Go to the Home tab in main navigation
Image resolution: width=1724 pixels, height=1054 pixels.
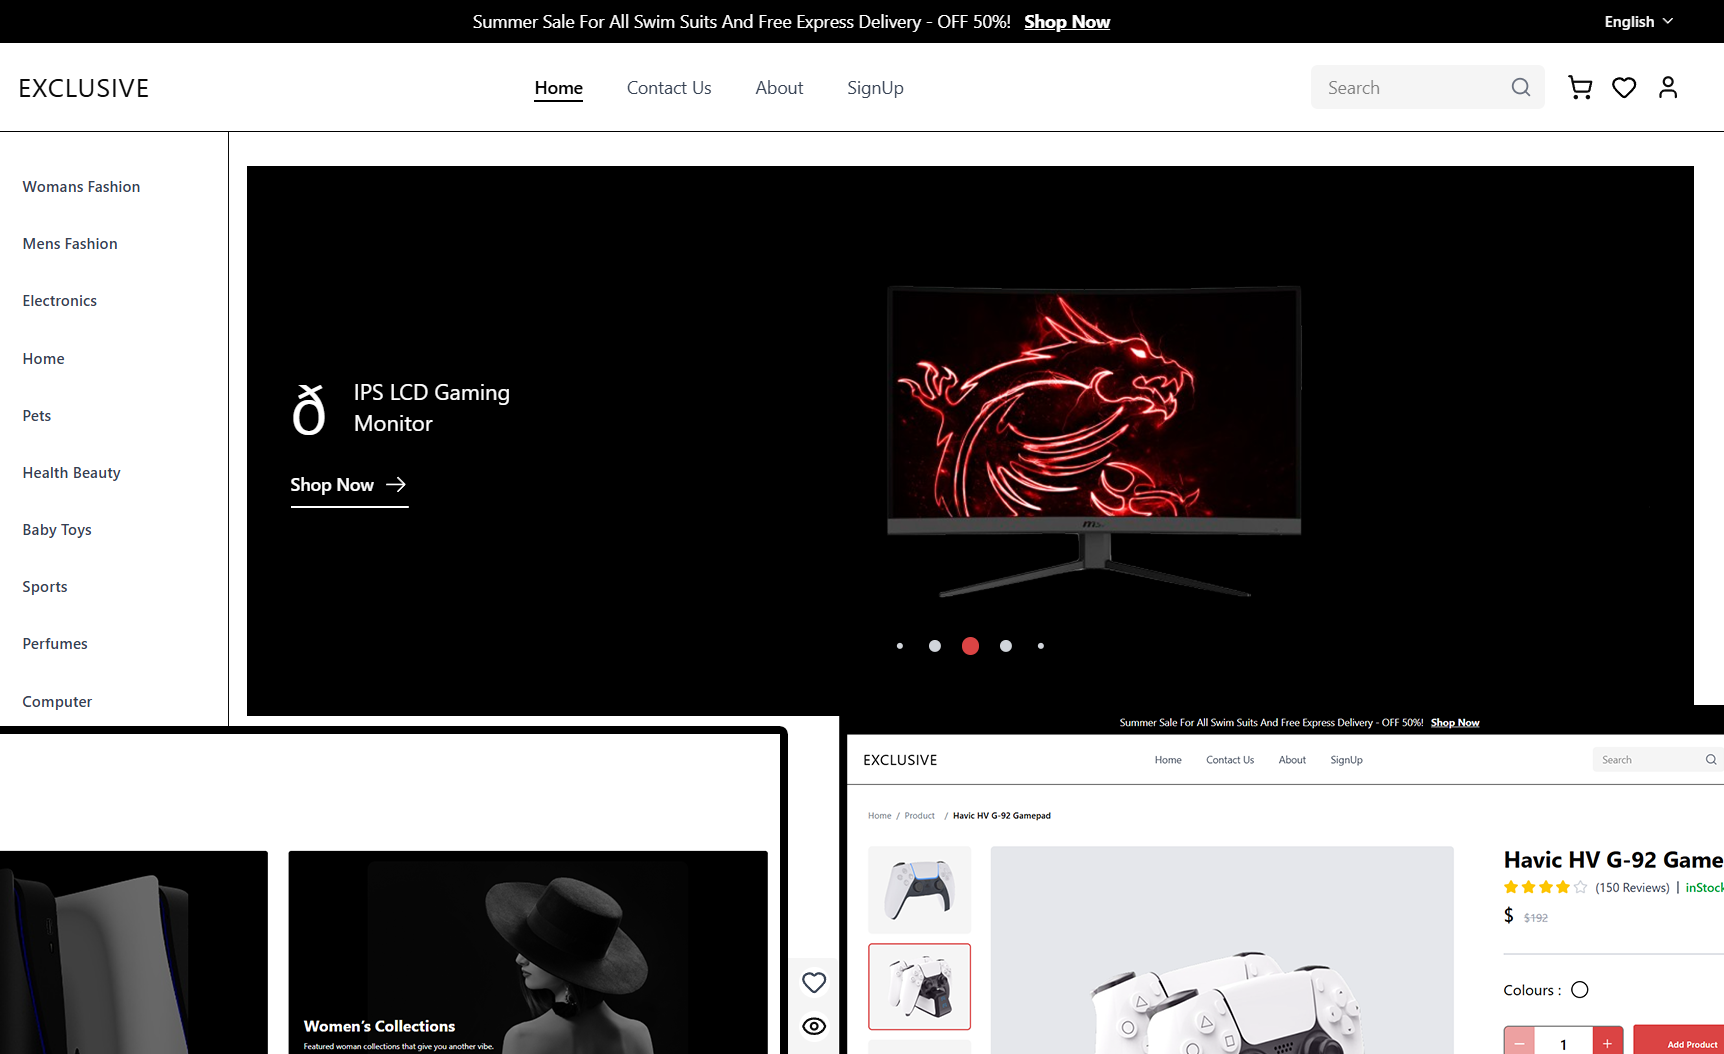558,88
